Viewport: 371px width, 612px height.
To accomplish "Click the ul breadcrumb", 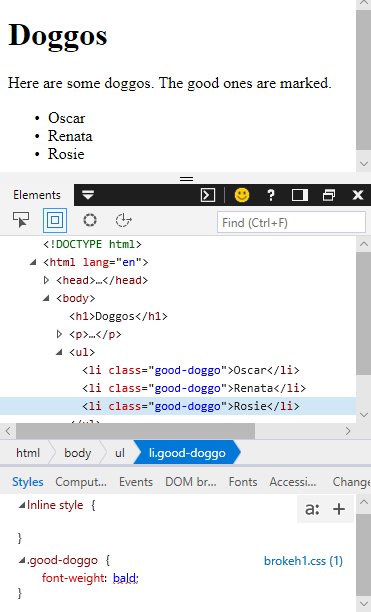I will pyautogui.click(x=120, y=453).
